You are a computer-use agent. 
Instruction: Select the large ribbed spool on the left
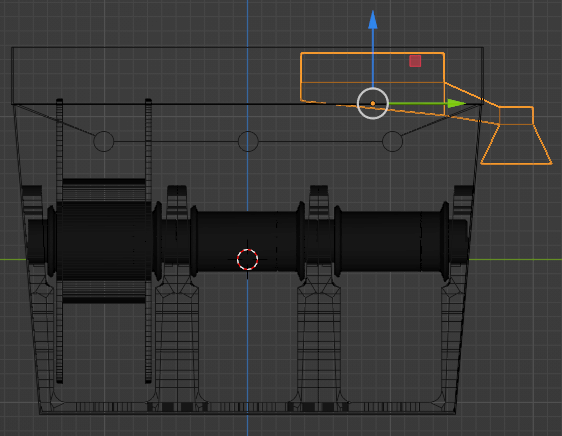(x=104, y=241)
